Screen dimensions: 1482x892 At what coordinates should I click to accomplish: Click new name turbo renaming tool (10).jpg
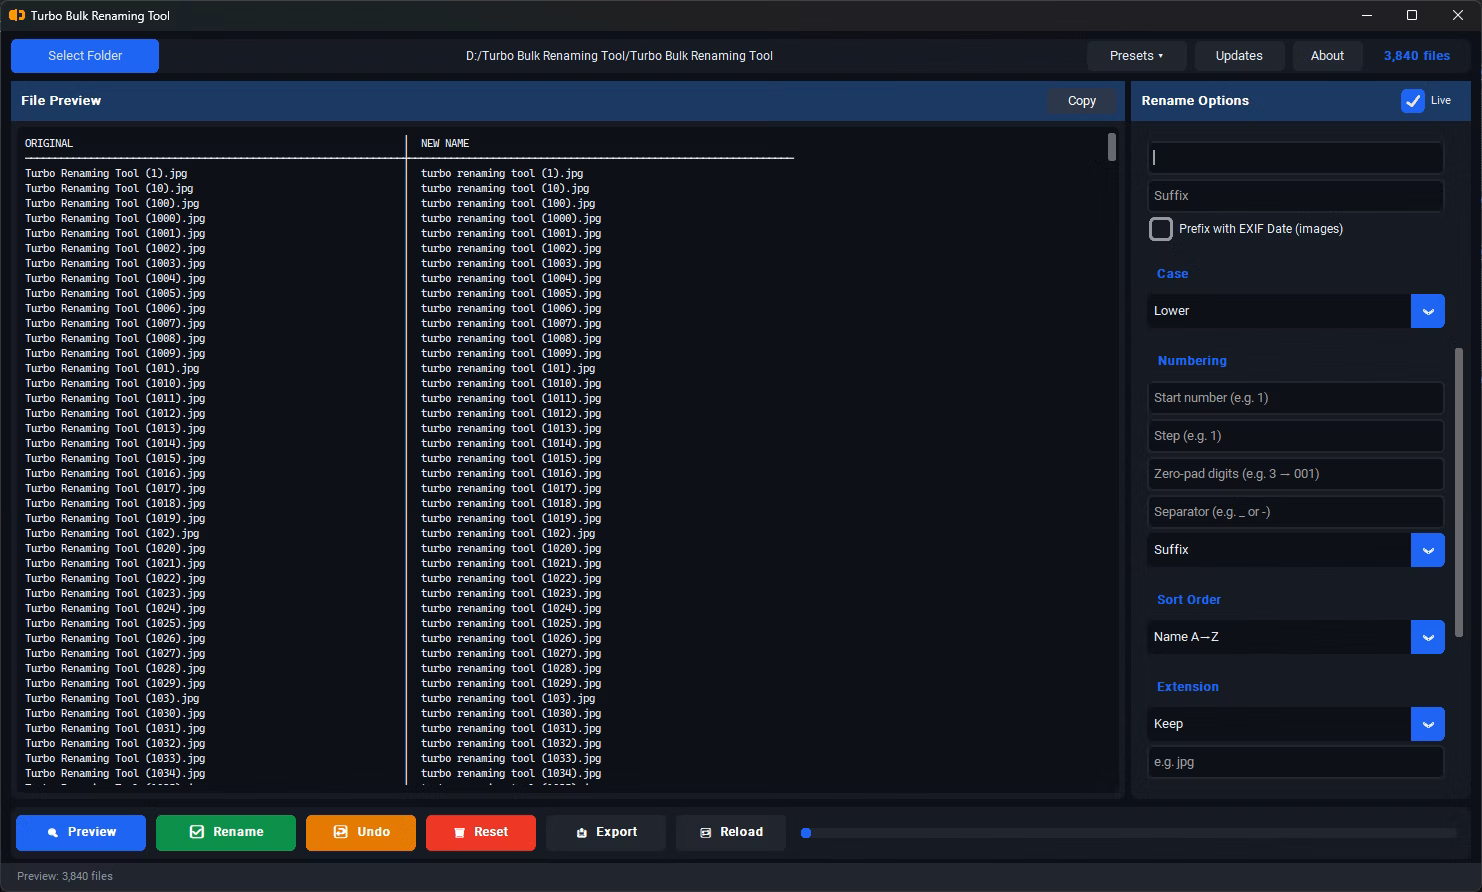click(x=505, y=188)
